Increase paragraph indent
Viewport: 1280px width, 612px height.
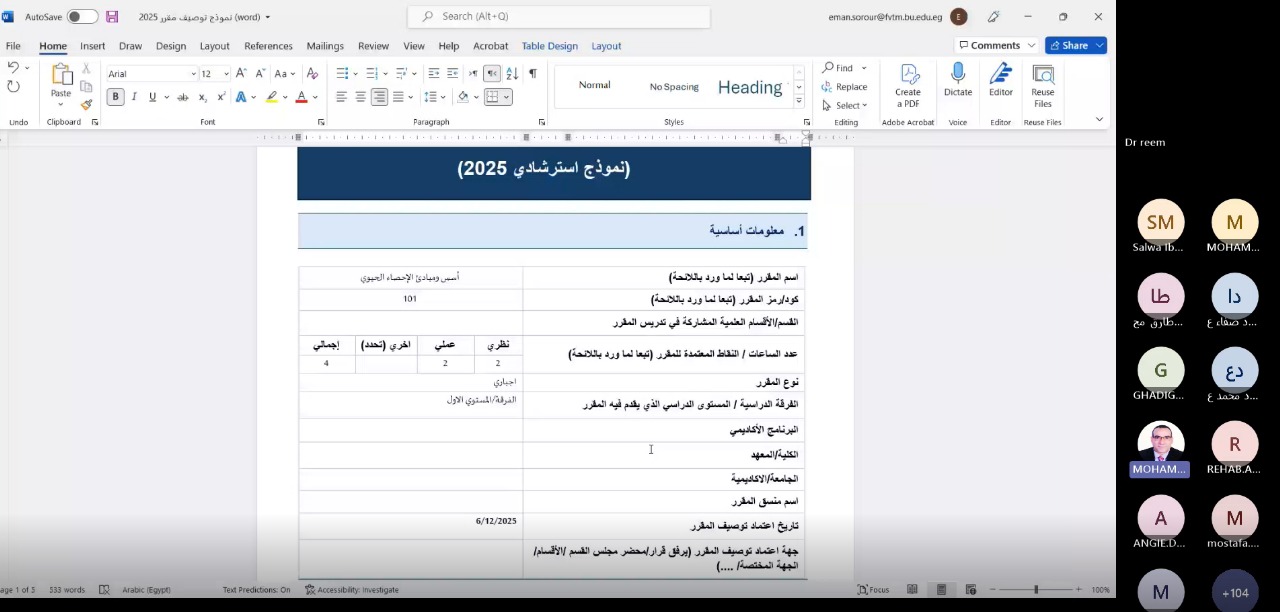point(452,73)
